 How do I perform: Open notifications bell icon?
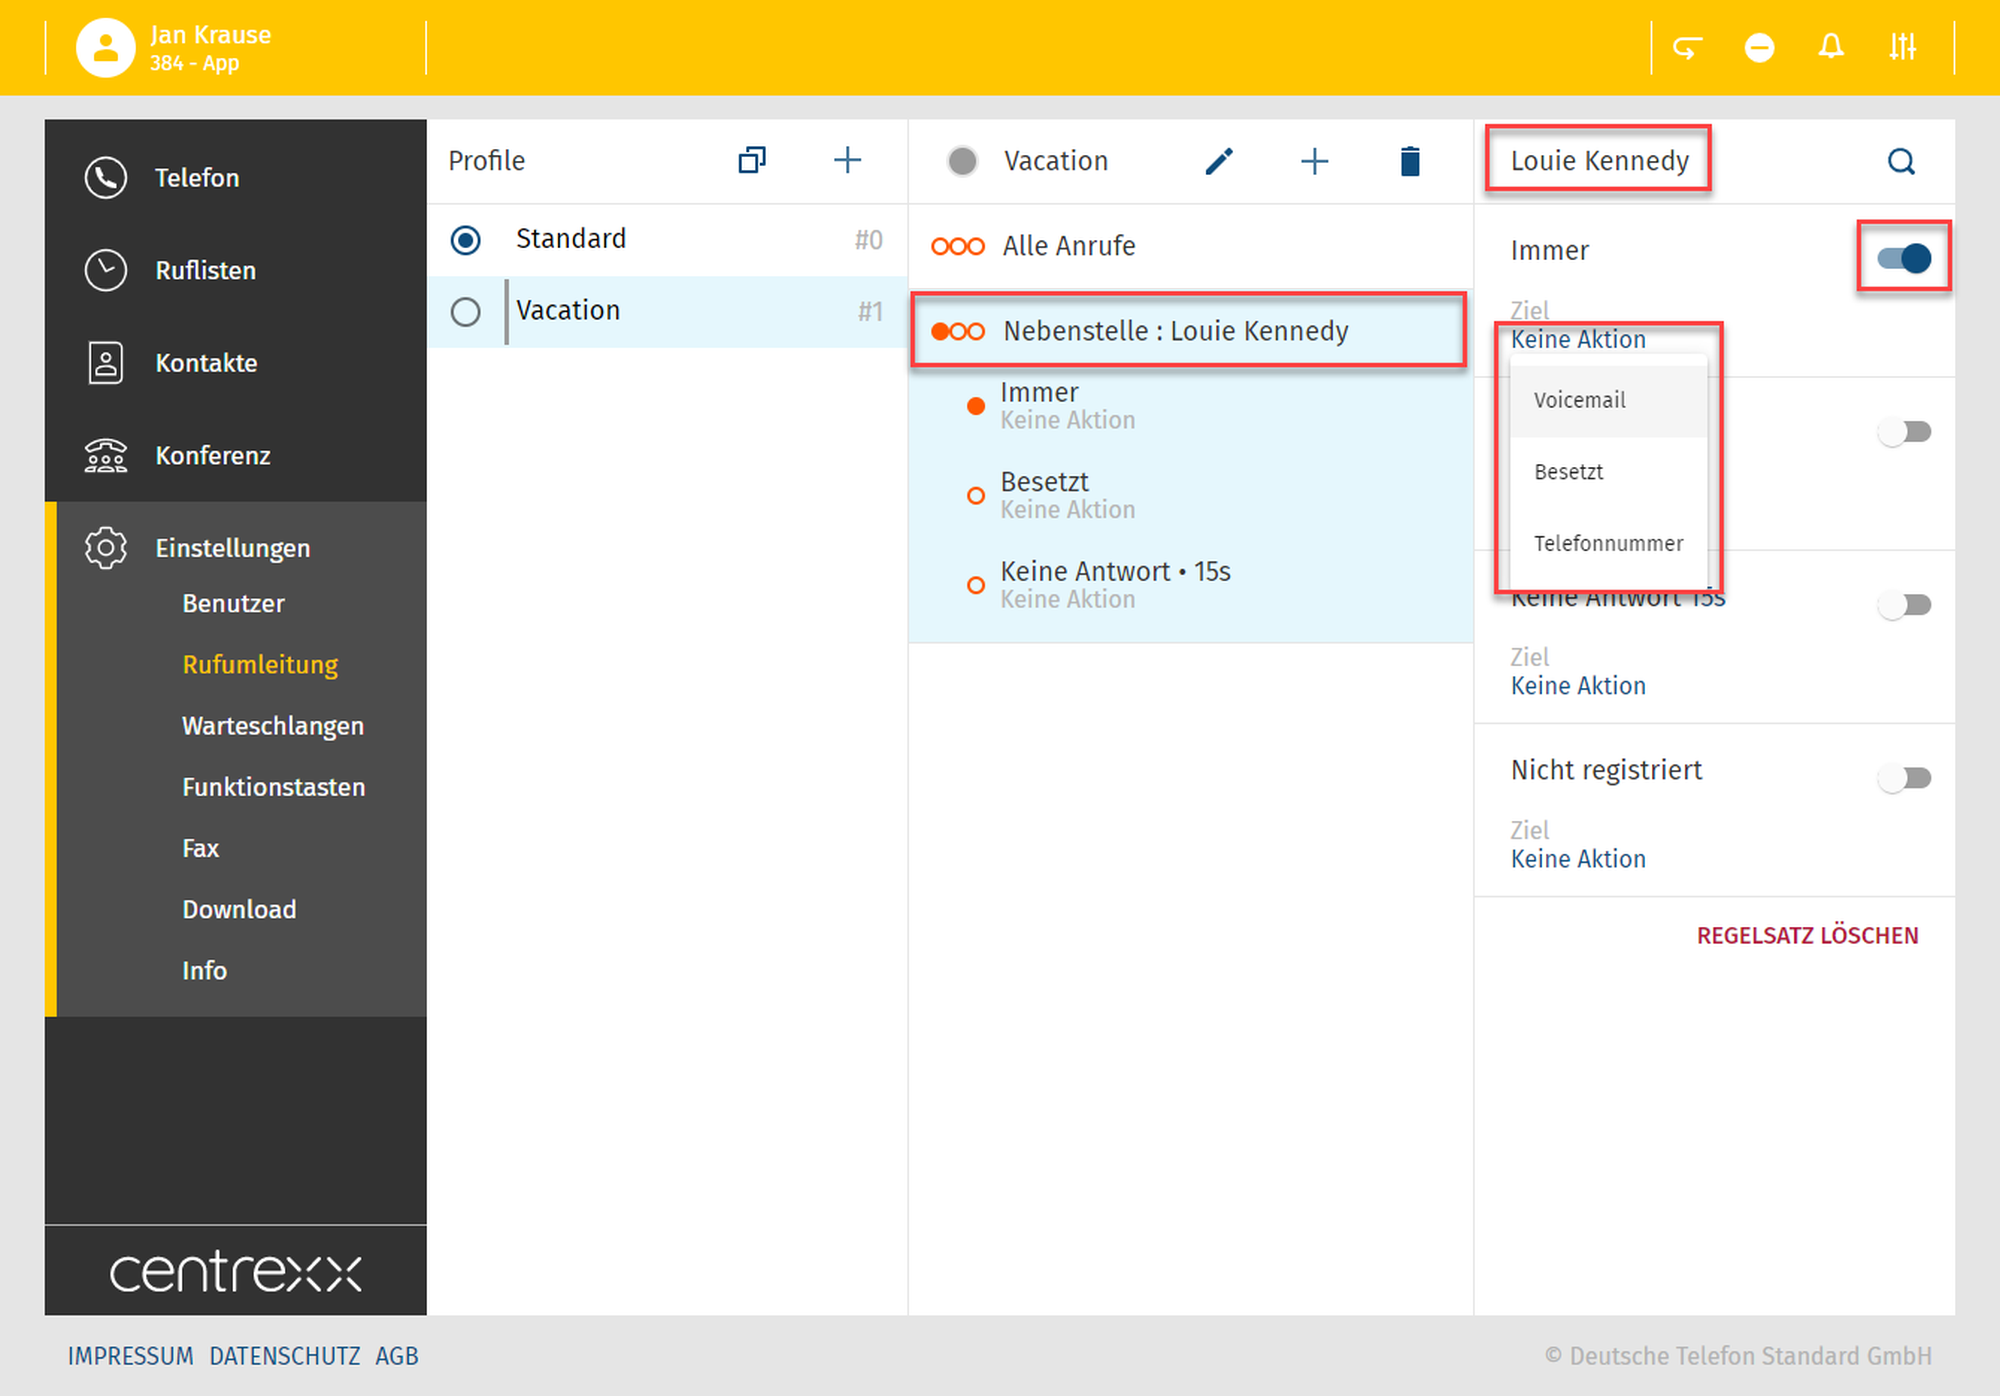tap(1831, 47)
